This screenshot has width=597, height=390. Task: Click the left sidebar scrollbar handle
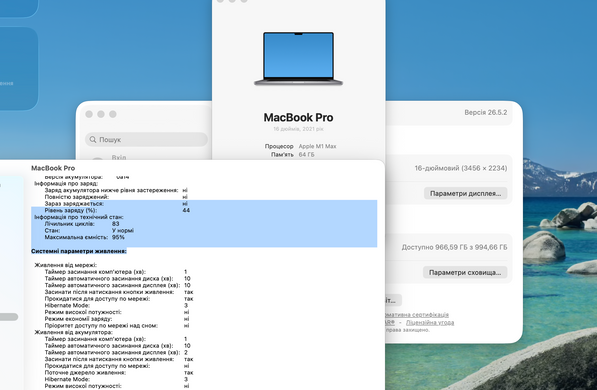click(x=8, y=317)
